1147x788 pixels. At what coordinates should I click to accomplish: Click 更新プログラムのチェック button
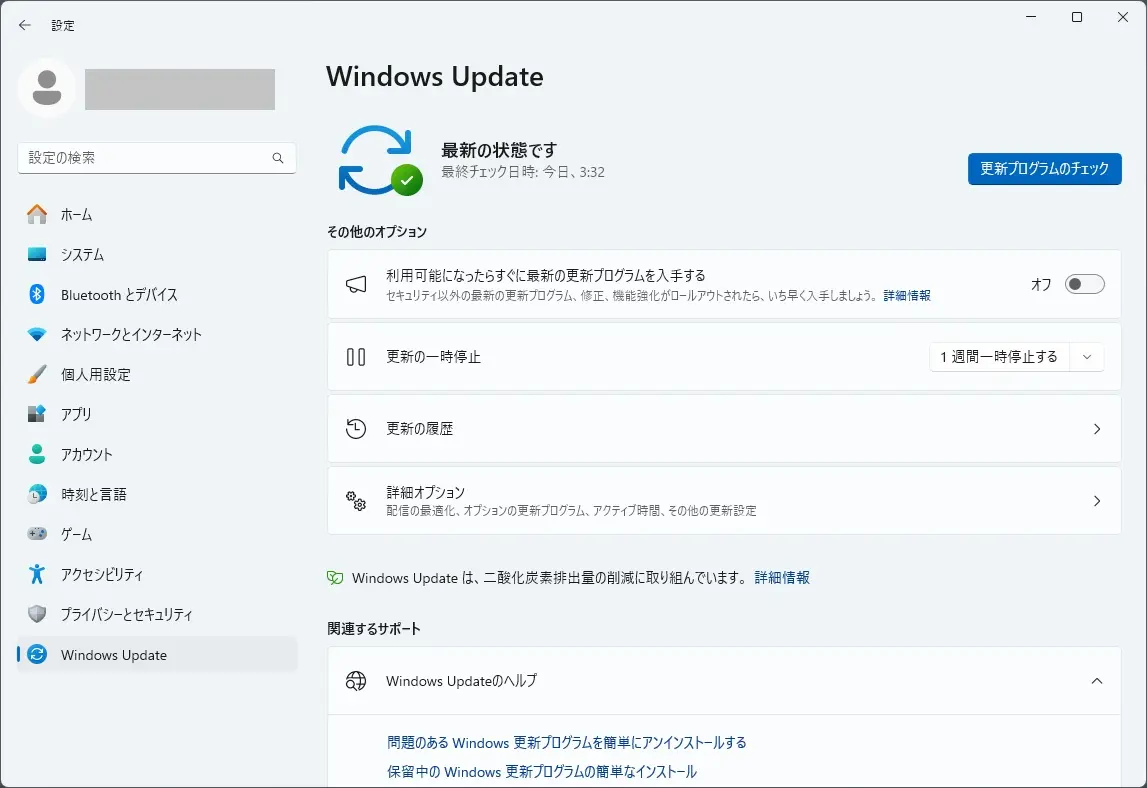tap(1044, 169)
